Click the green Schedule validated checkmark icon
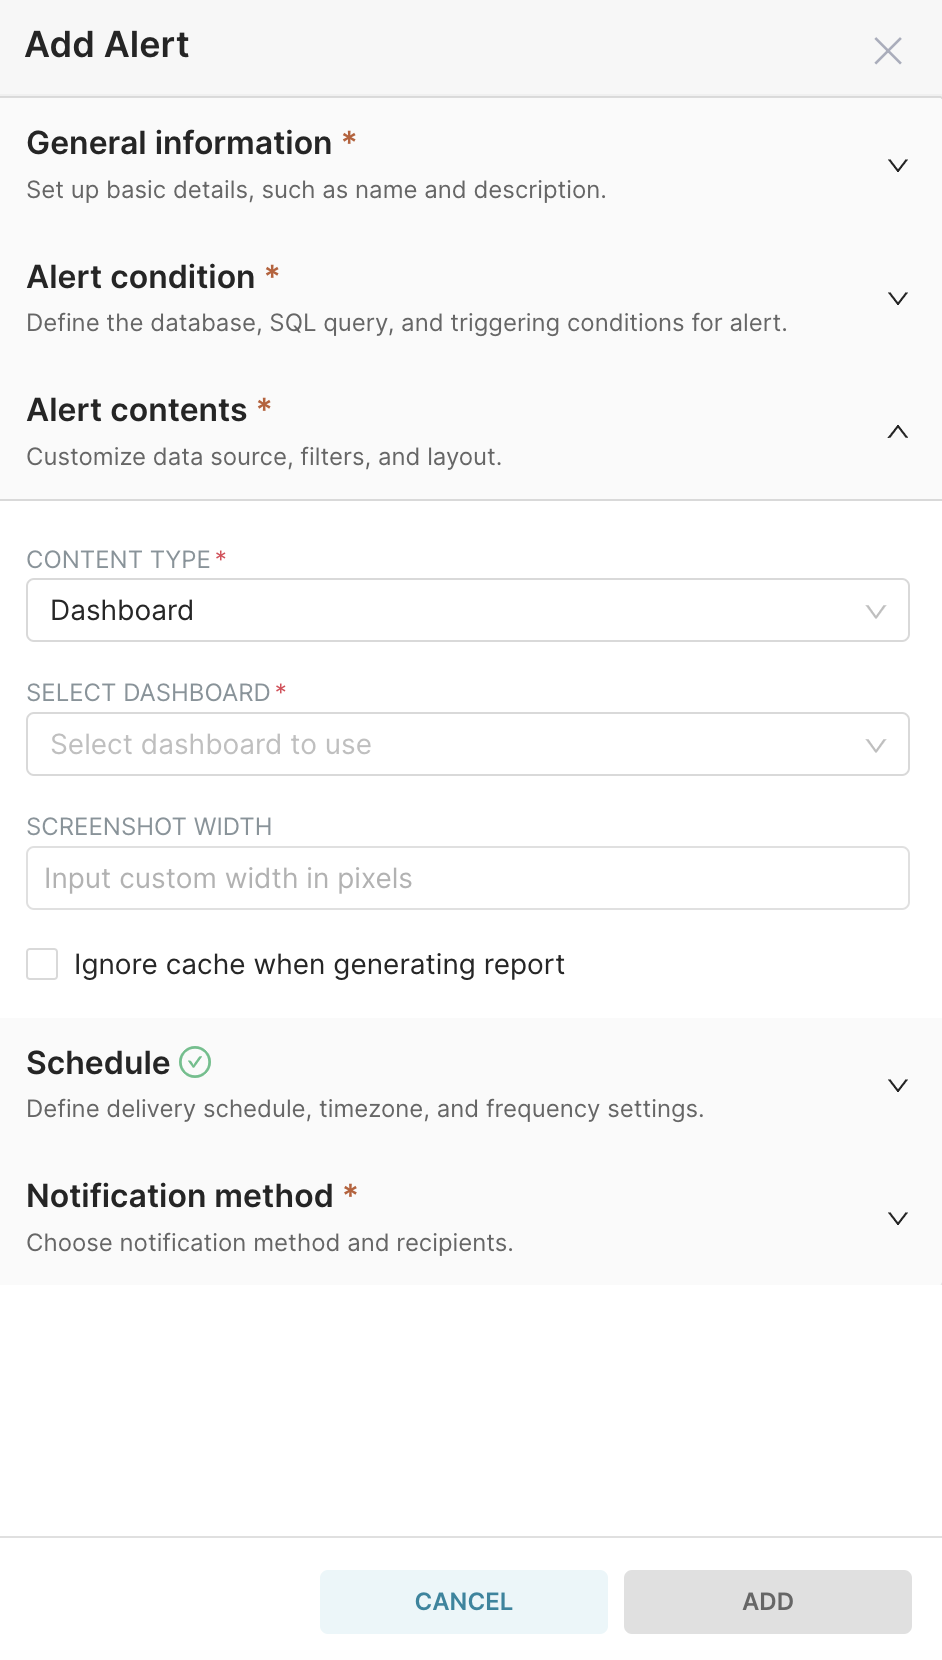This screenshot has height=1660, width=942. click(x=195, y=1062)
